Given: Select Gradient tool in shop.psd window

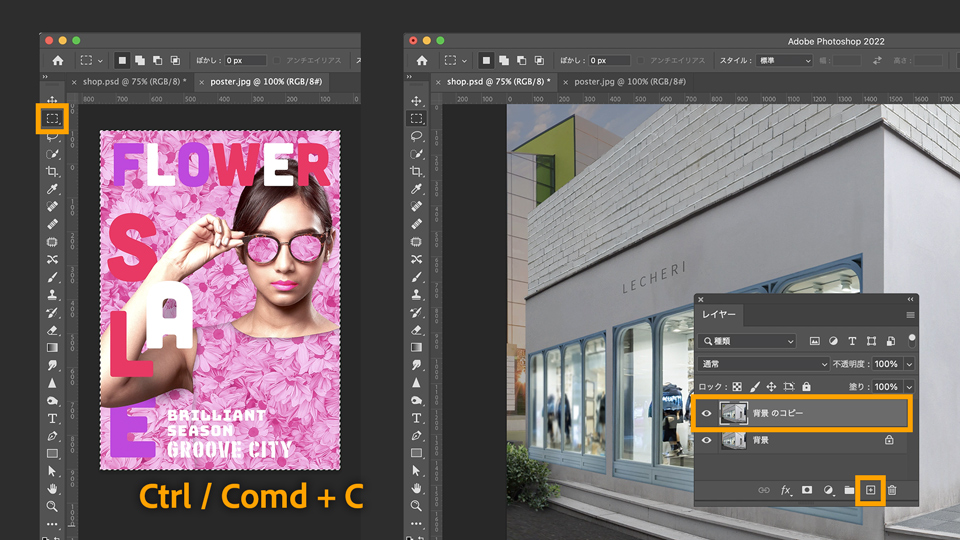Looking at the screenshot, I should click(416, 347).
